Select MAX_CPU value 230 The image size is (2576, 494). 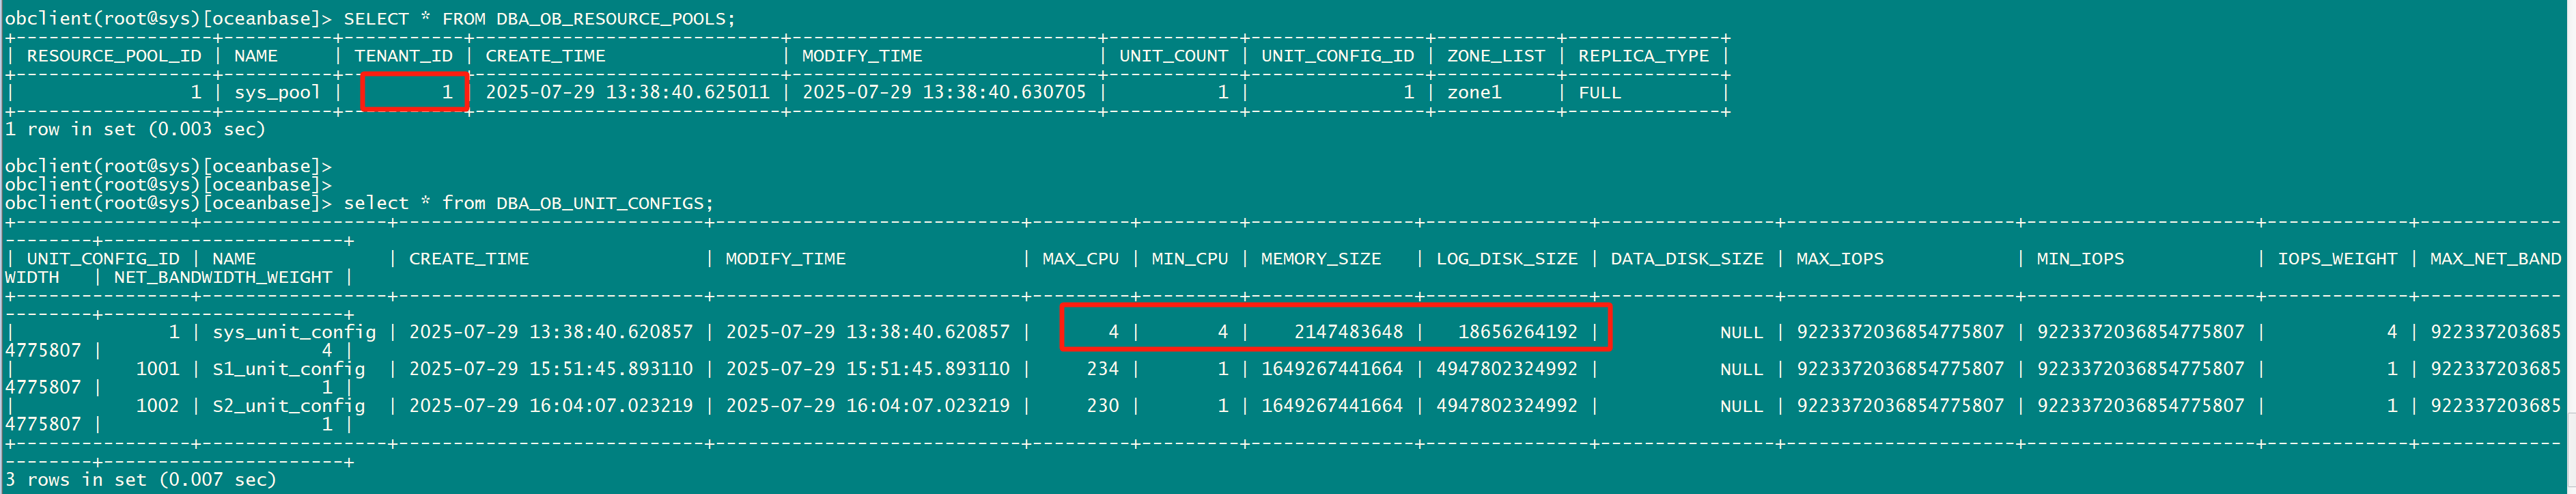click(1103, 406)
